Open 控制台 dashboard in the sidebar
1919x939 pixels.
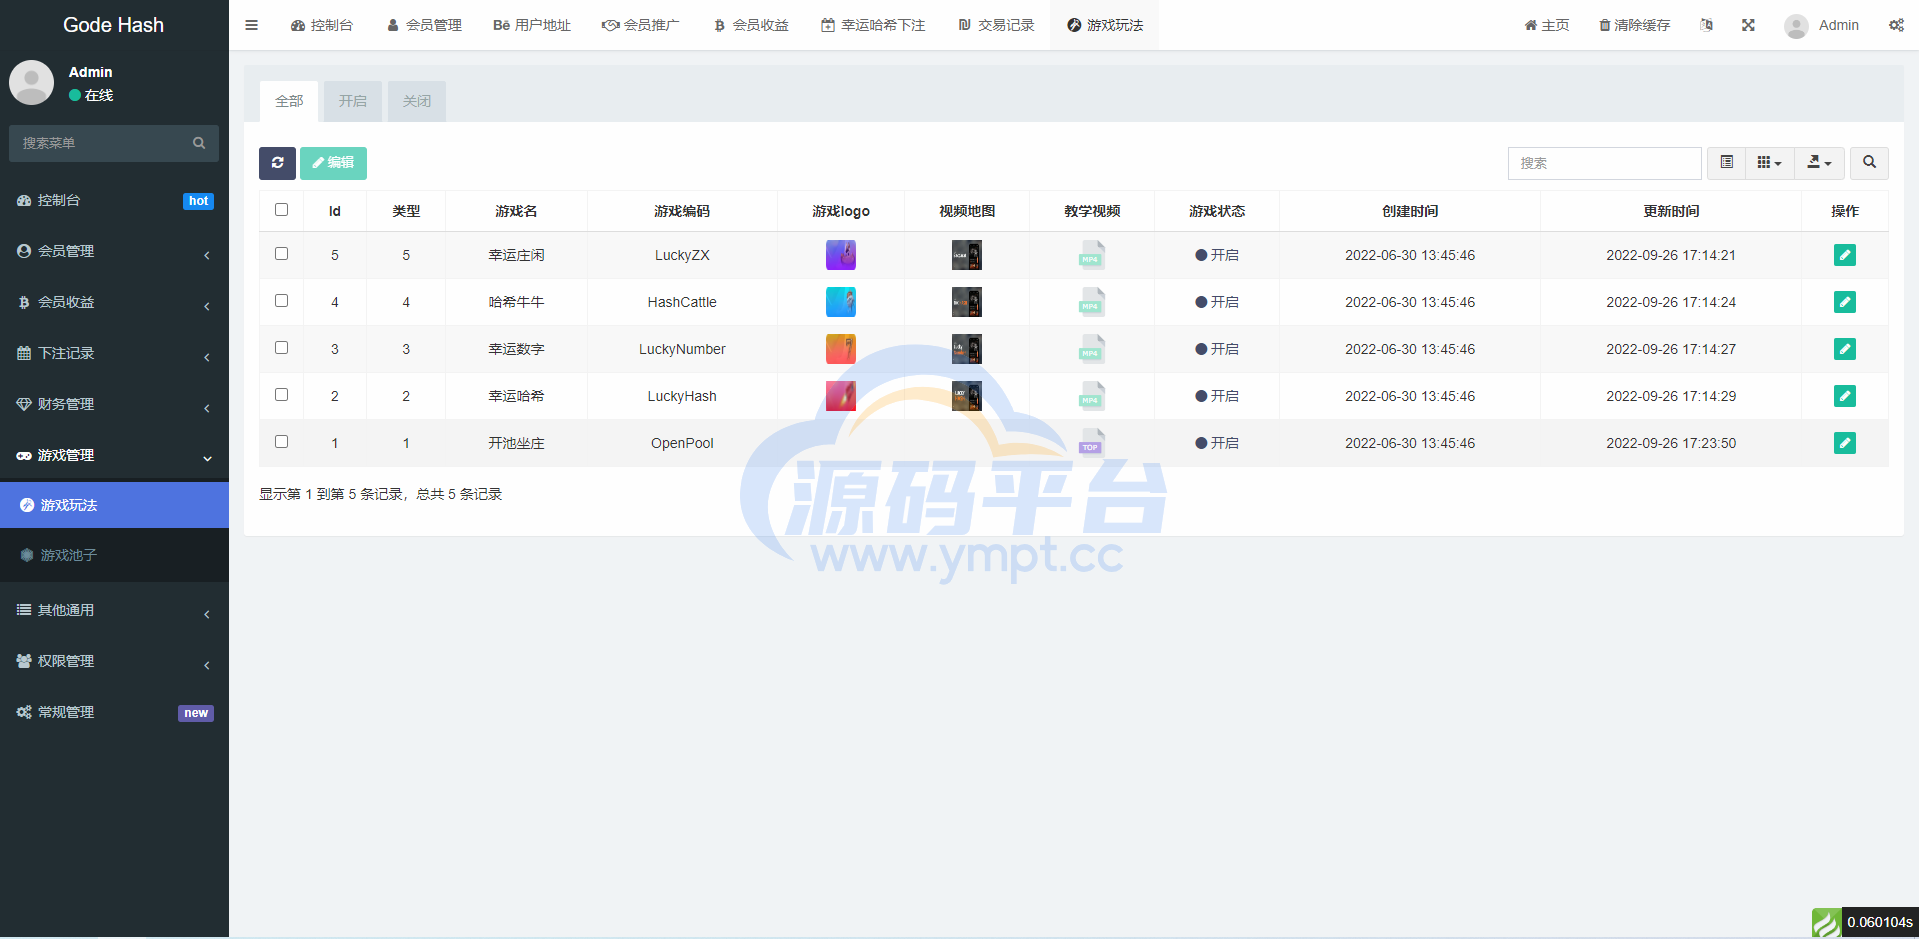pyautogui.click(x=114, y=200)
